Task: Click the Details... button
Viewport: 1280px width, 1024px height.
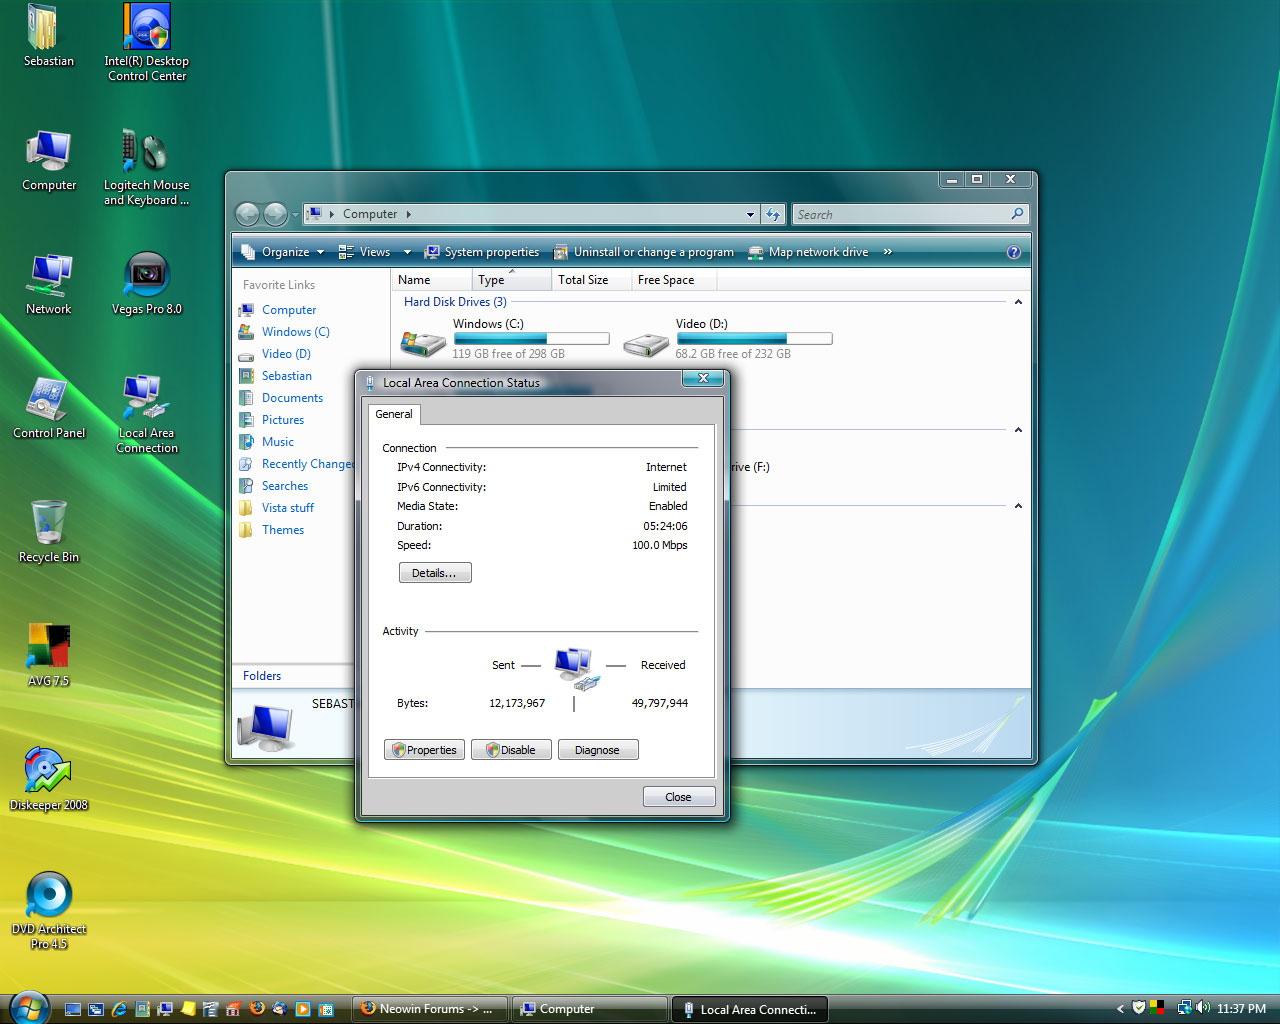Action: point(434,573)
